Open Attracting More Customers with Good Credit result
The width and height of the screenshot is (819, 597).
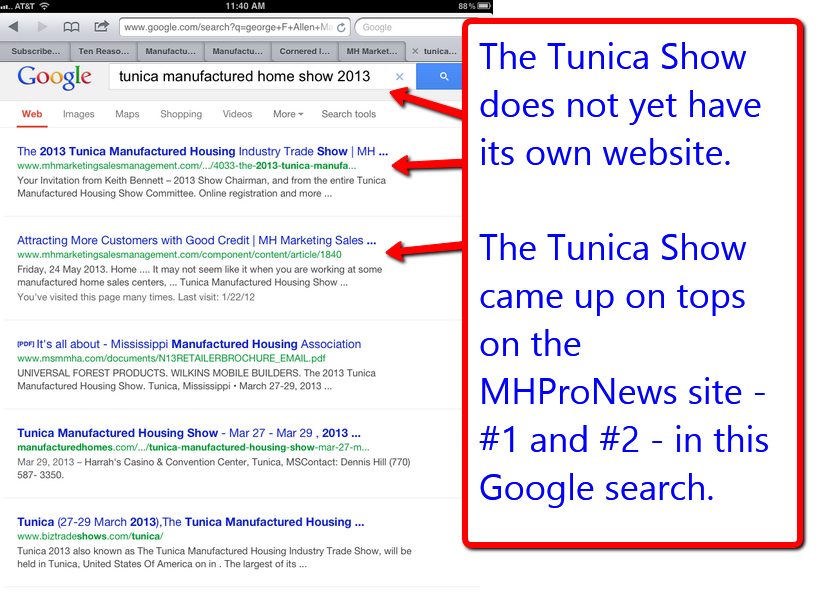pos(196,240)
